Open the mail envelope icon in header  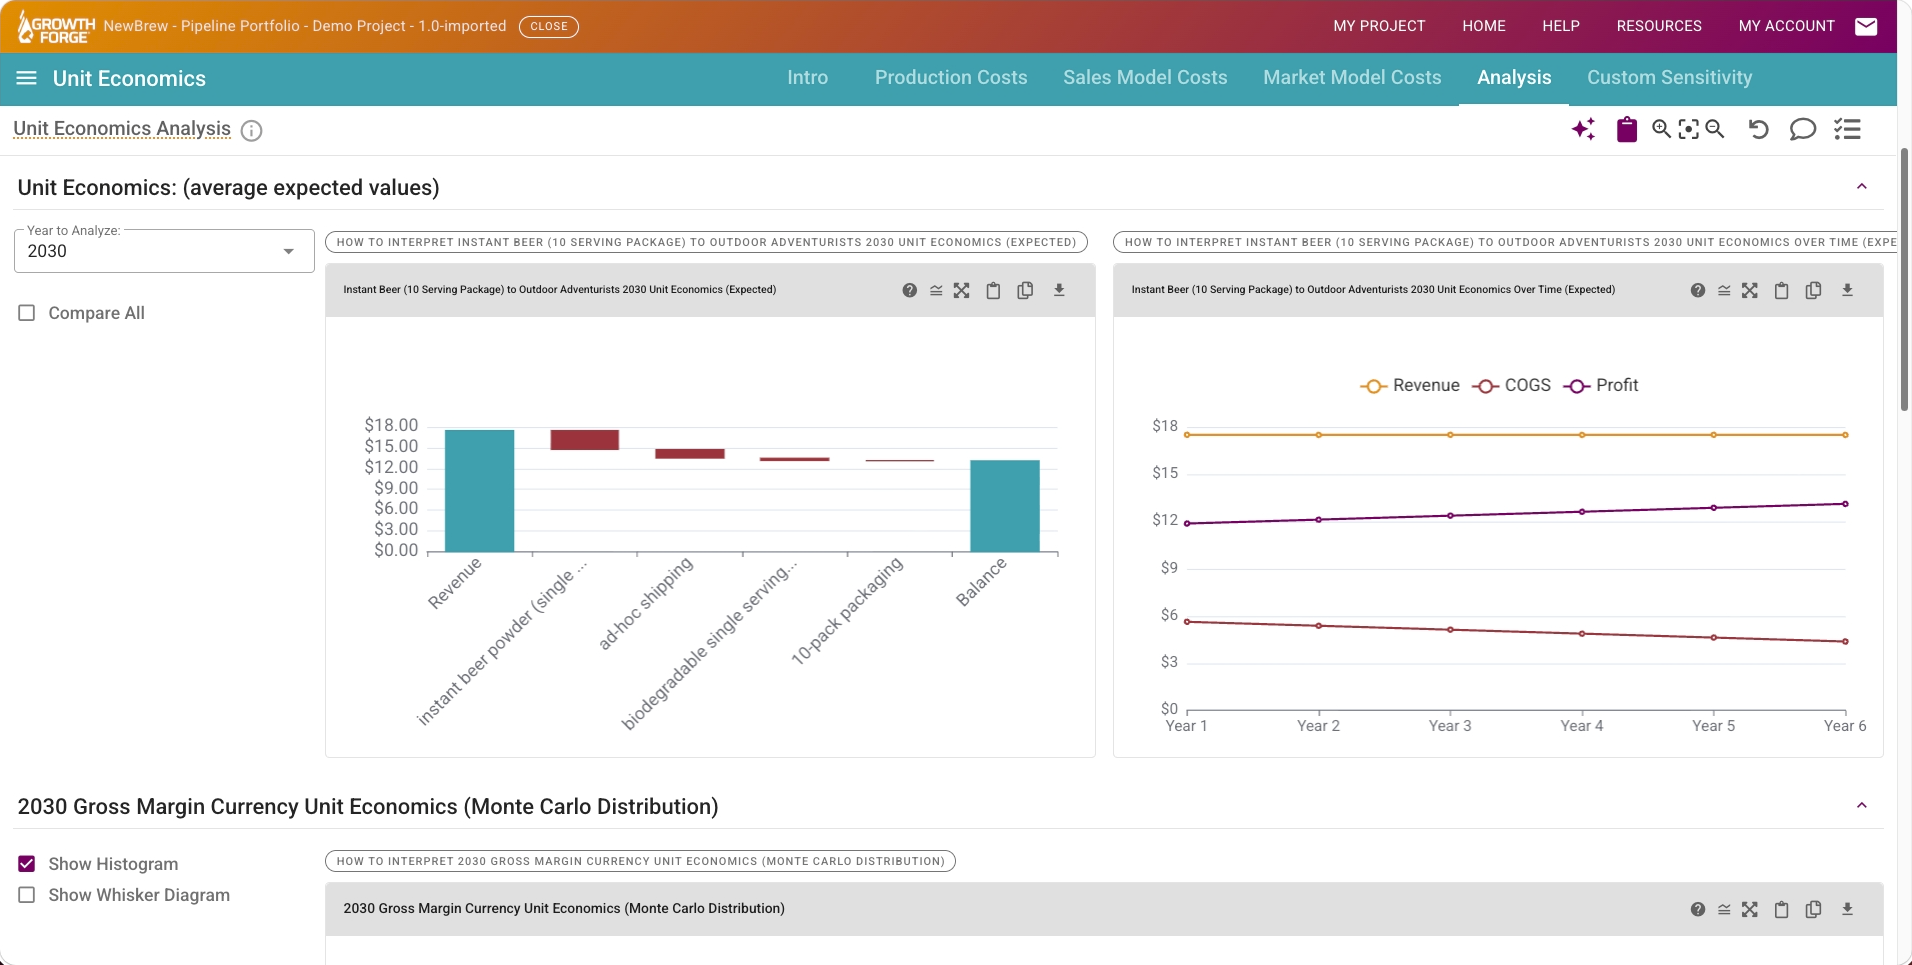[x=1866, y=26]
